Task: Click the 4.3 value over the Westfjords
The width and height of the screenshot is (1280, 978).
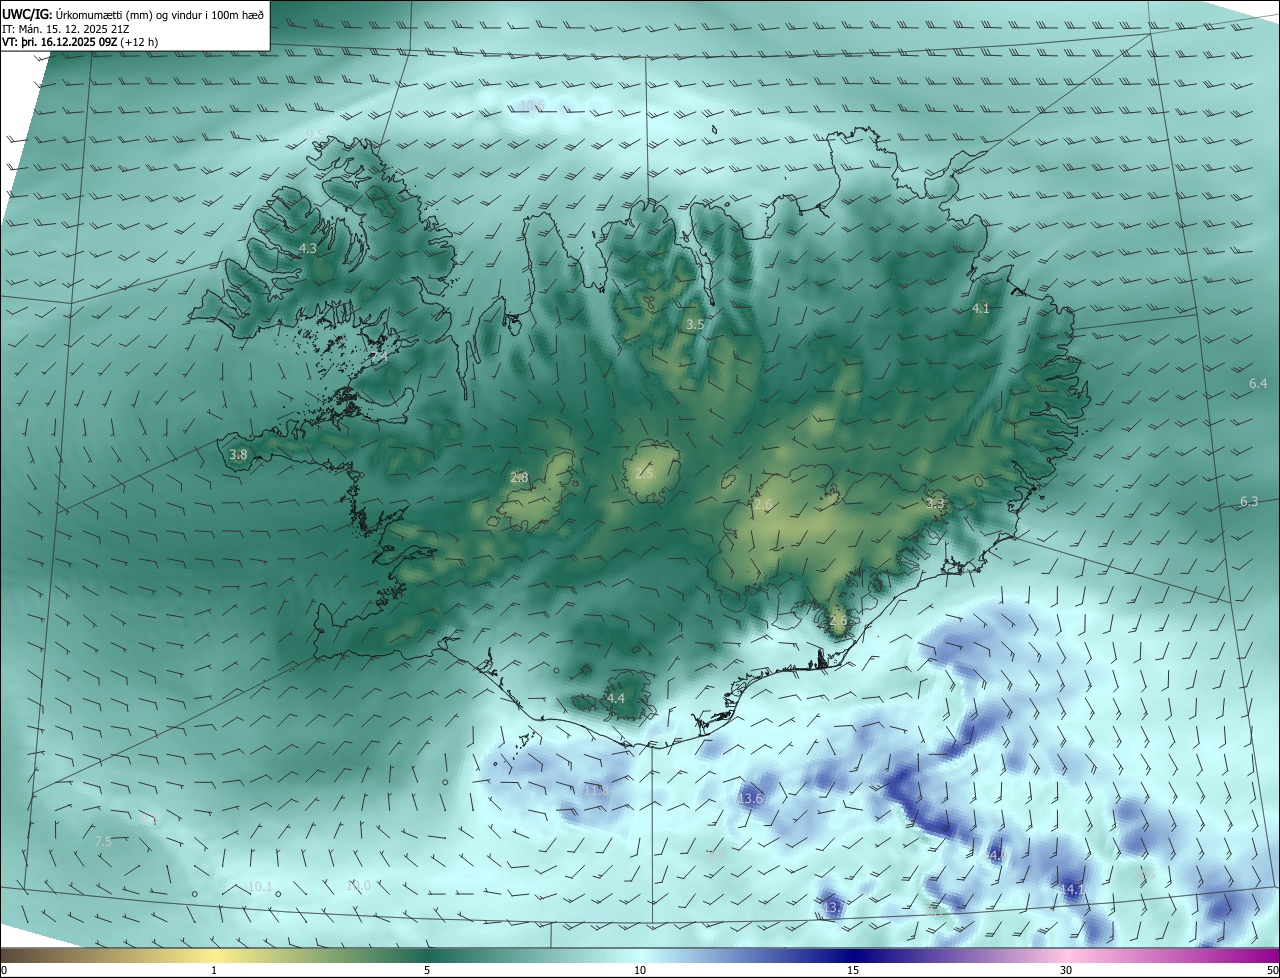Action: click(308, 248)
